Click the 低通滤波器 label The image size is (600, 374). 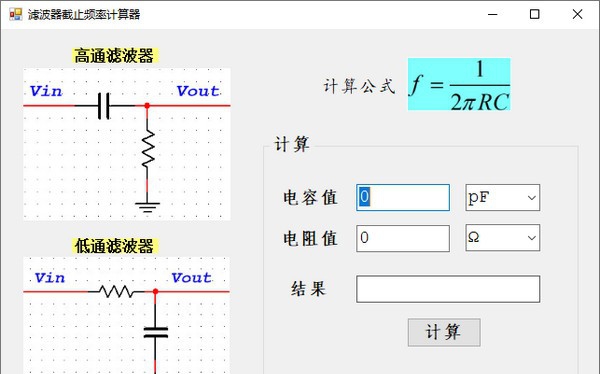pos(114,246)
